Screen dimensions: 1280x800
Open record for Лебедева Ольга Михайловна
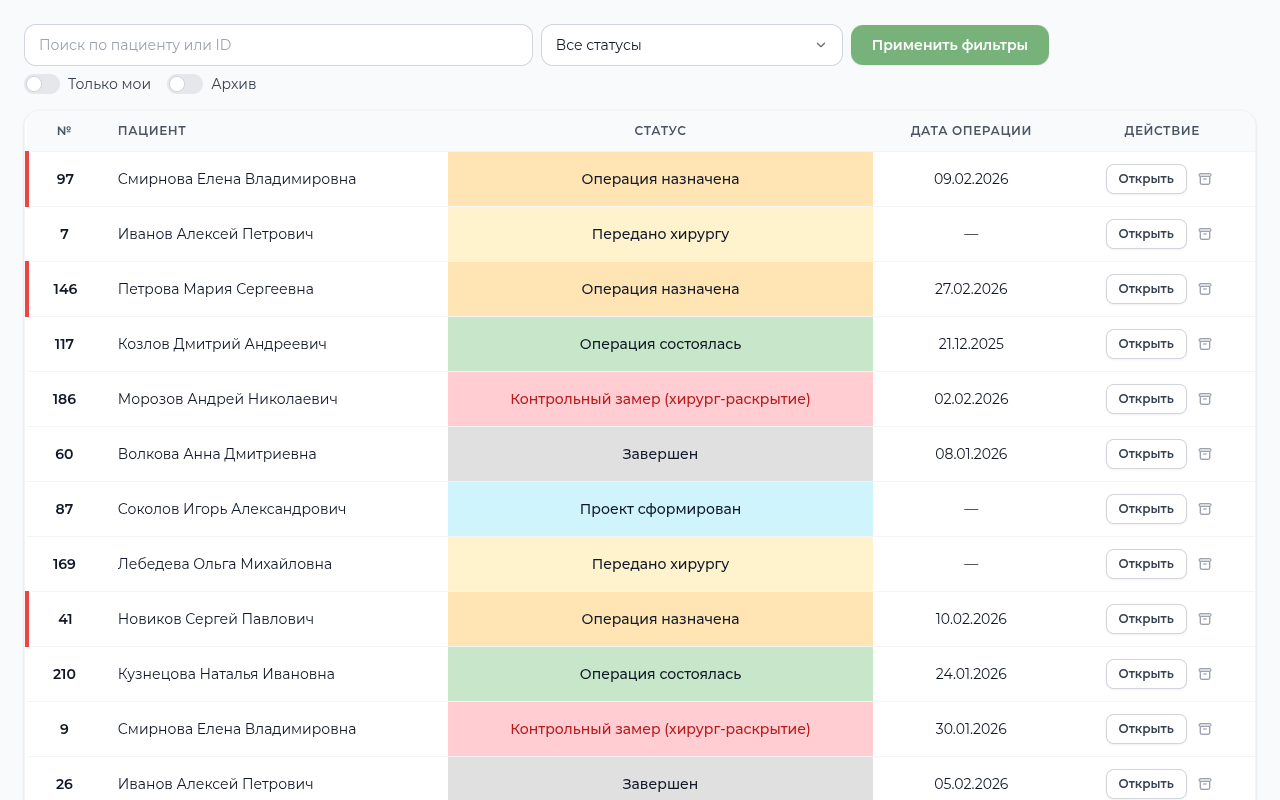pos(1145,564)
